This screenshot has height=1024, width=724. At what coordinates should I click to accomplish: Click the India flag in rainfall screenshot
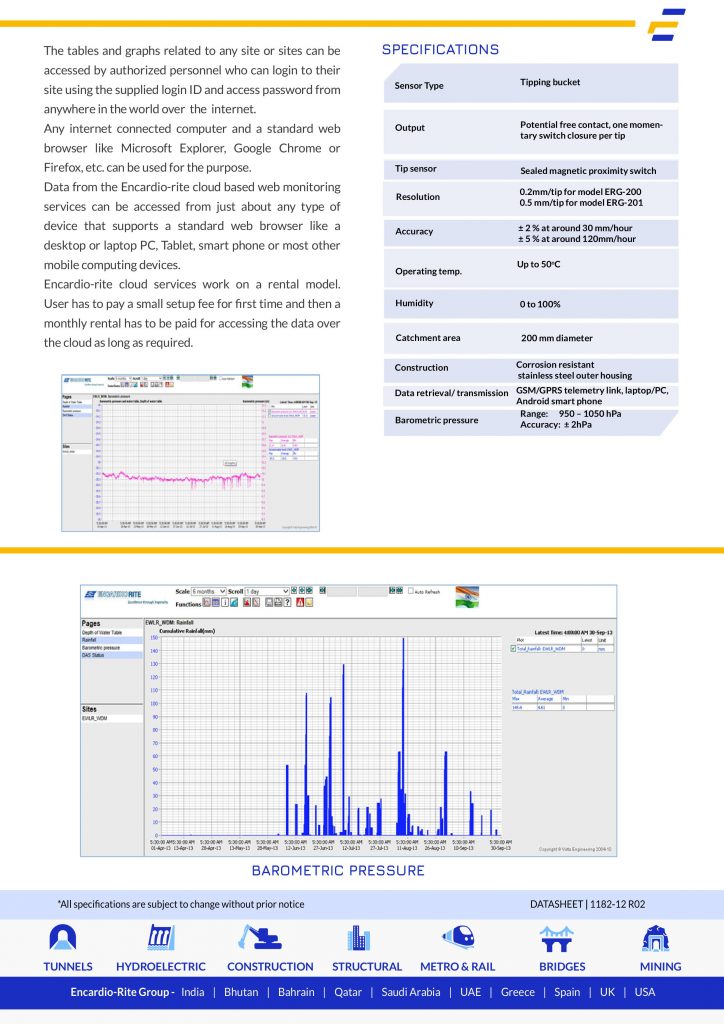467,596
